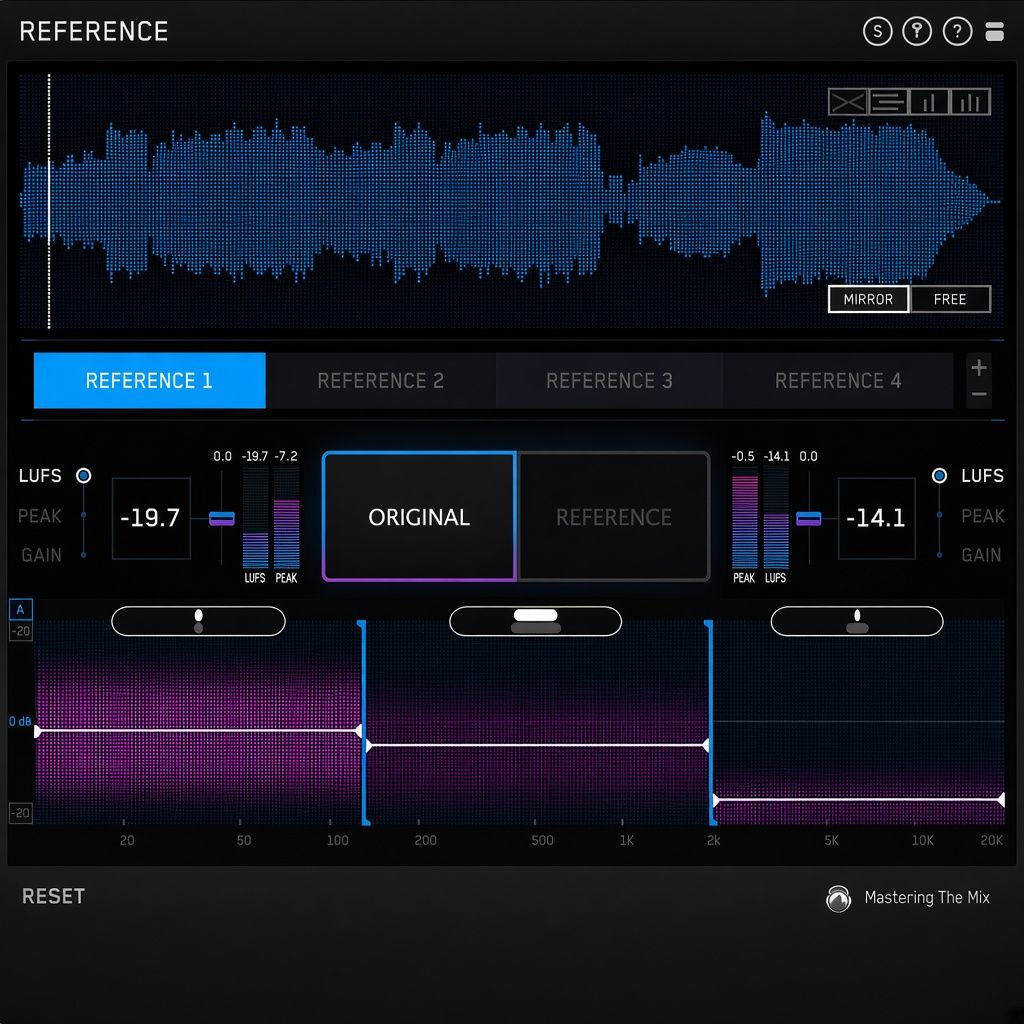Click the crossover divider at 2k
The height and width of the screenshot is (1024, 1024).
(711, 722)
